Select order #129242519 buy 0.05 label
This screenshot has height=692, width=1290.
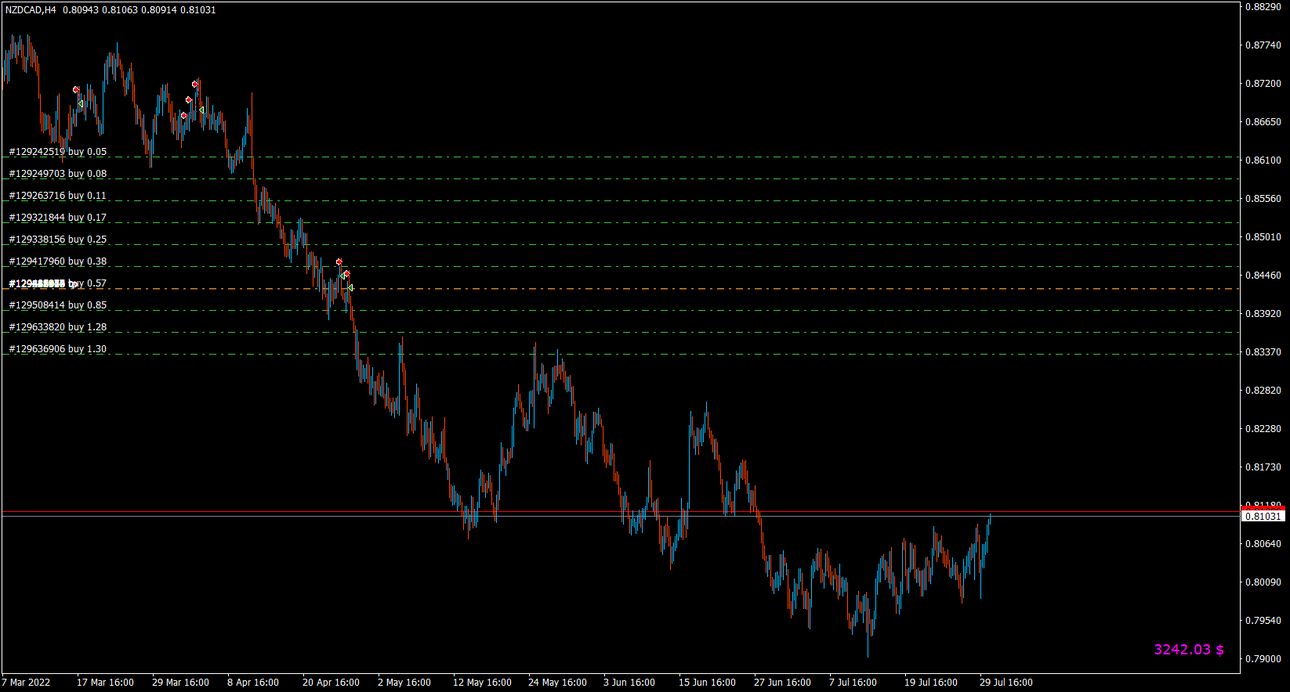point(58,152)
